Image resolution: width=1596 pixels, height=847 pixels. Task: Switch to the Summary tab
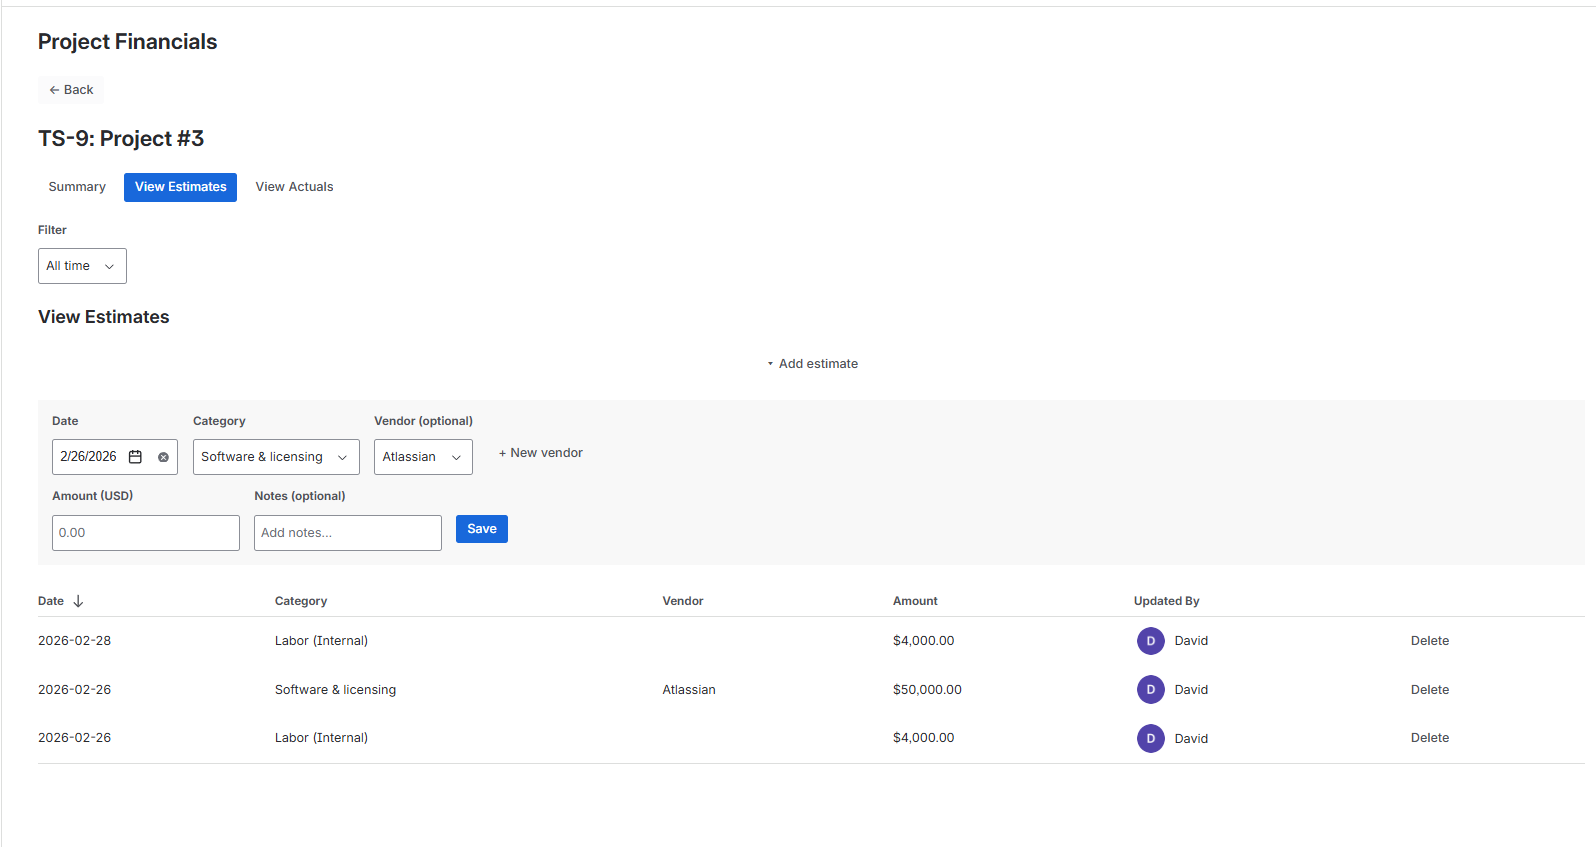(77, 187)
